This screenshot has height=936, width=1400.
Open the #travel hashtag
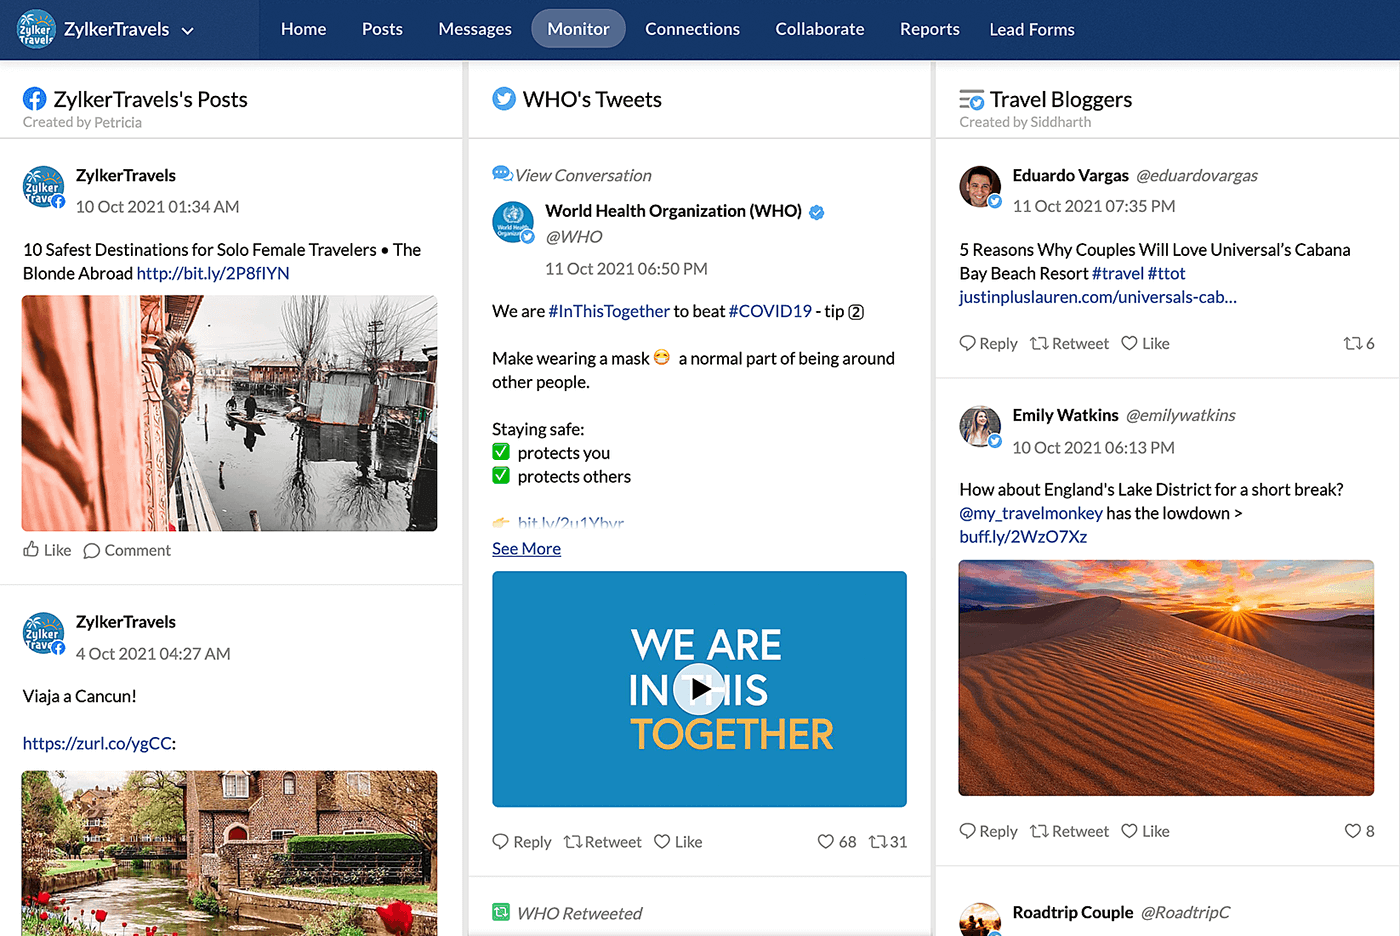(1117, 273)
